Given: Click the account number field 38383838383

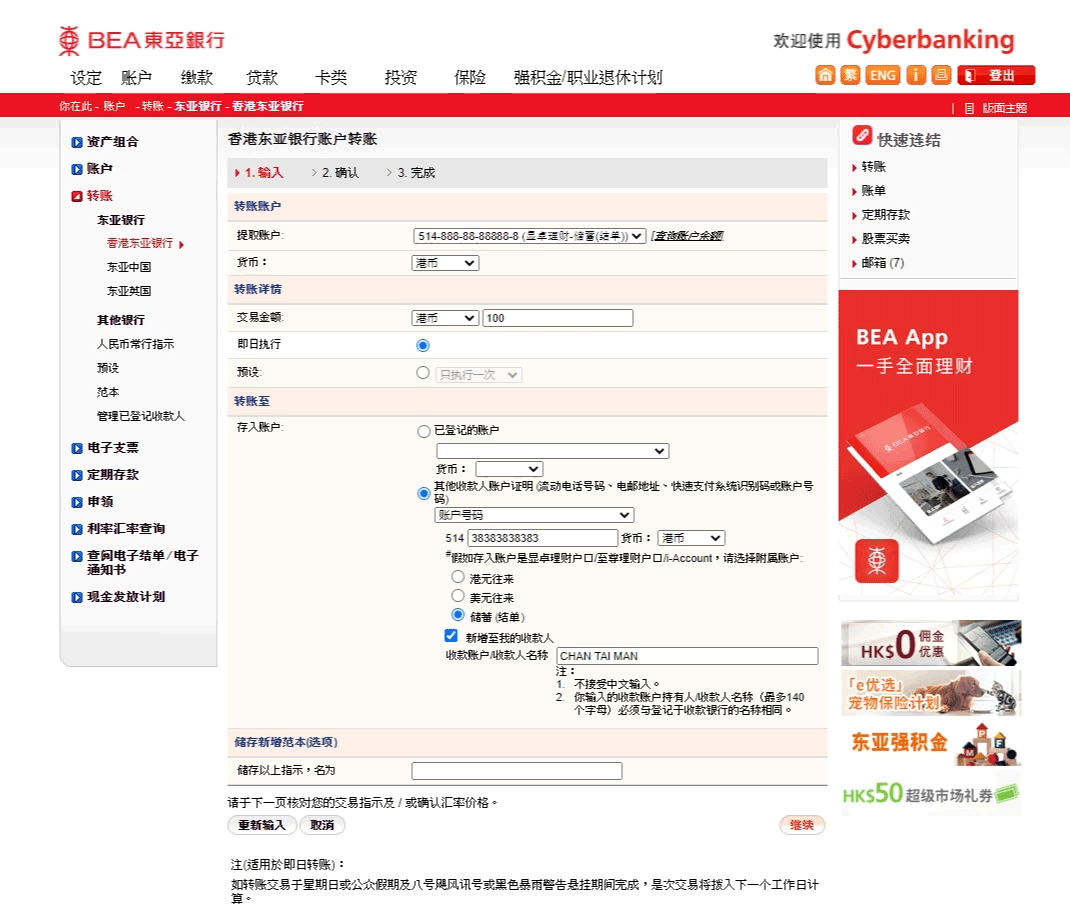Looking at the screenshot, I should pos(543,538).
